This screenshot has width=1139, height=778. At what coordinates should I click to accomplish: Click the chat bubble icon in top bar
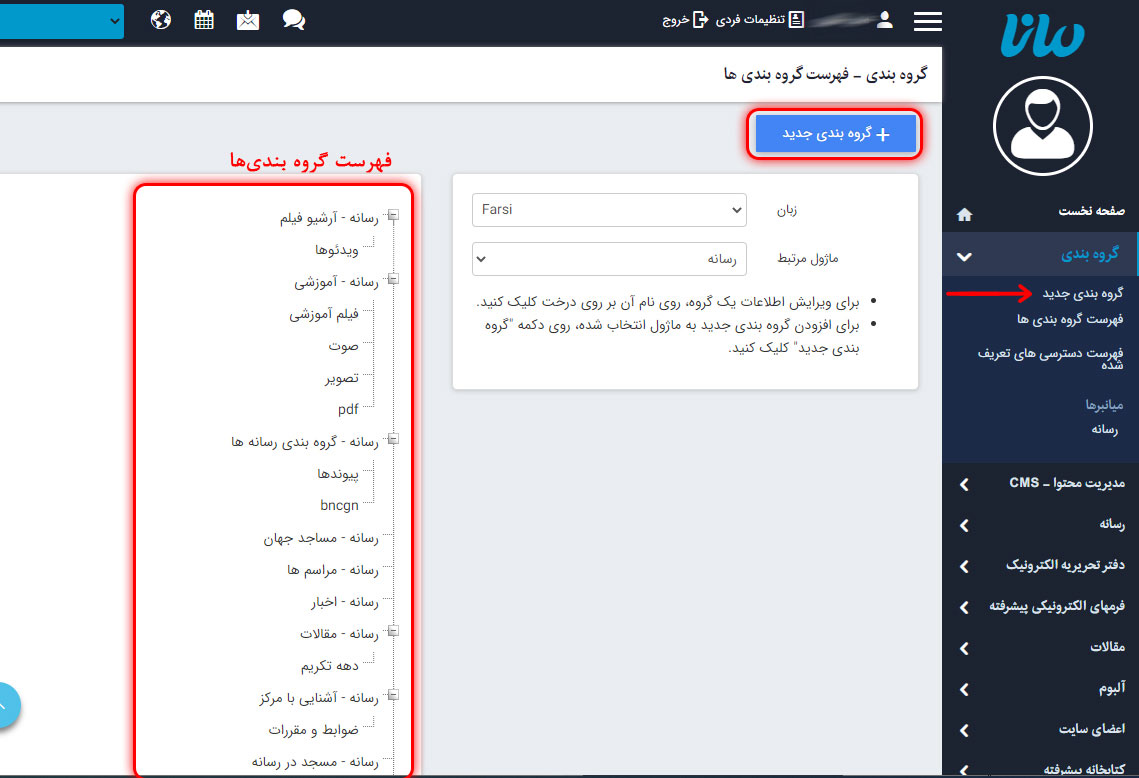[x=293, y=19]
